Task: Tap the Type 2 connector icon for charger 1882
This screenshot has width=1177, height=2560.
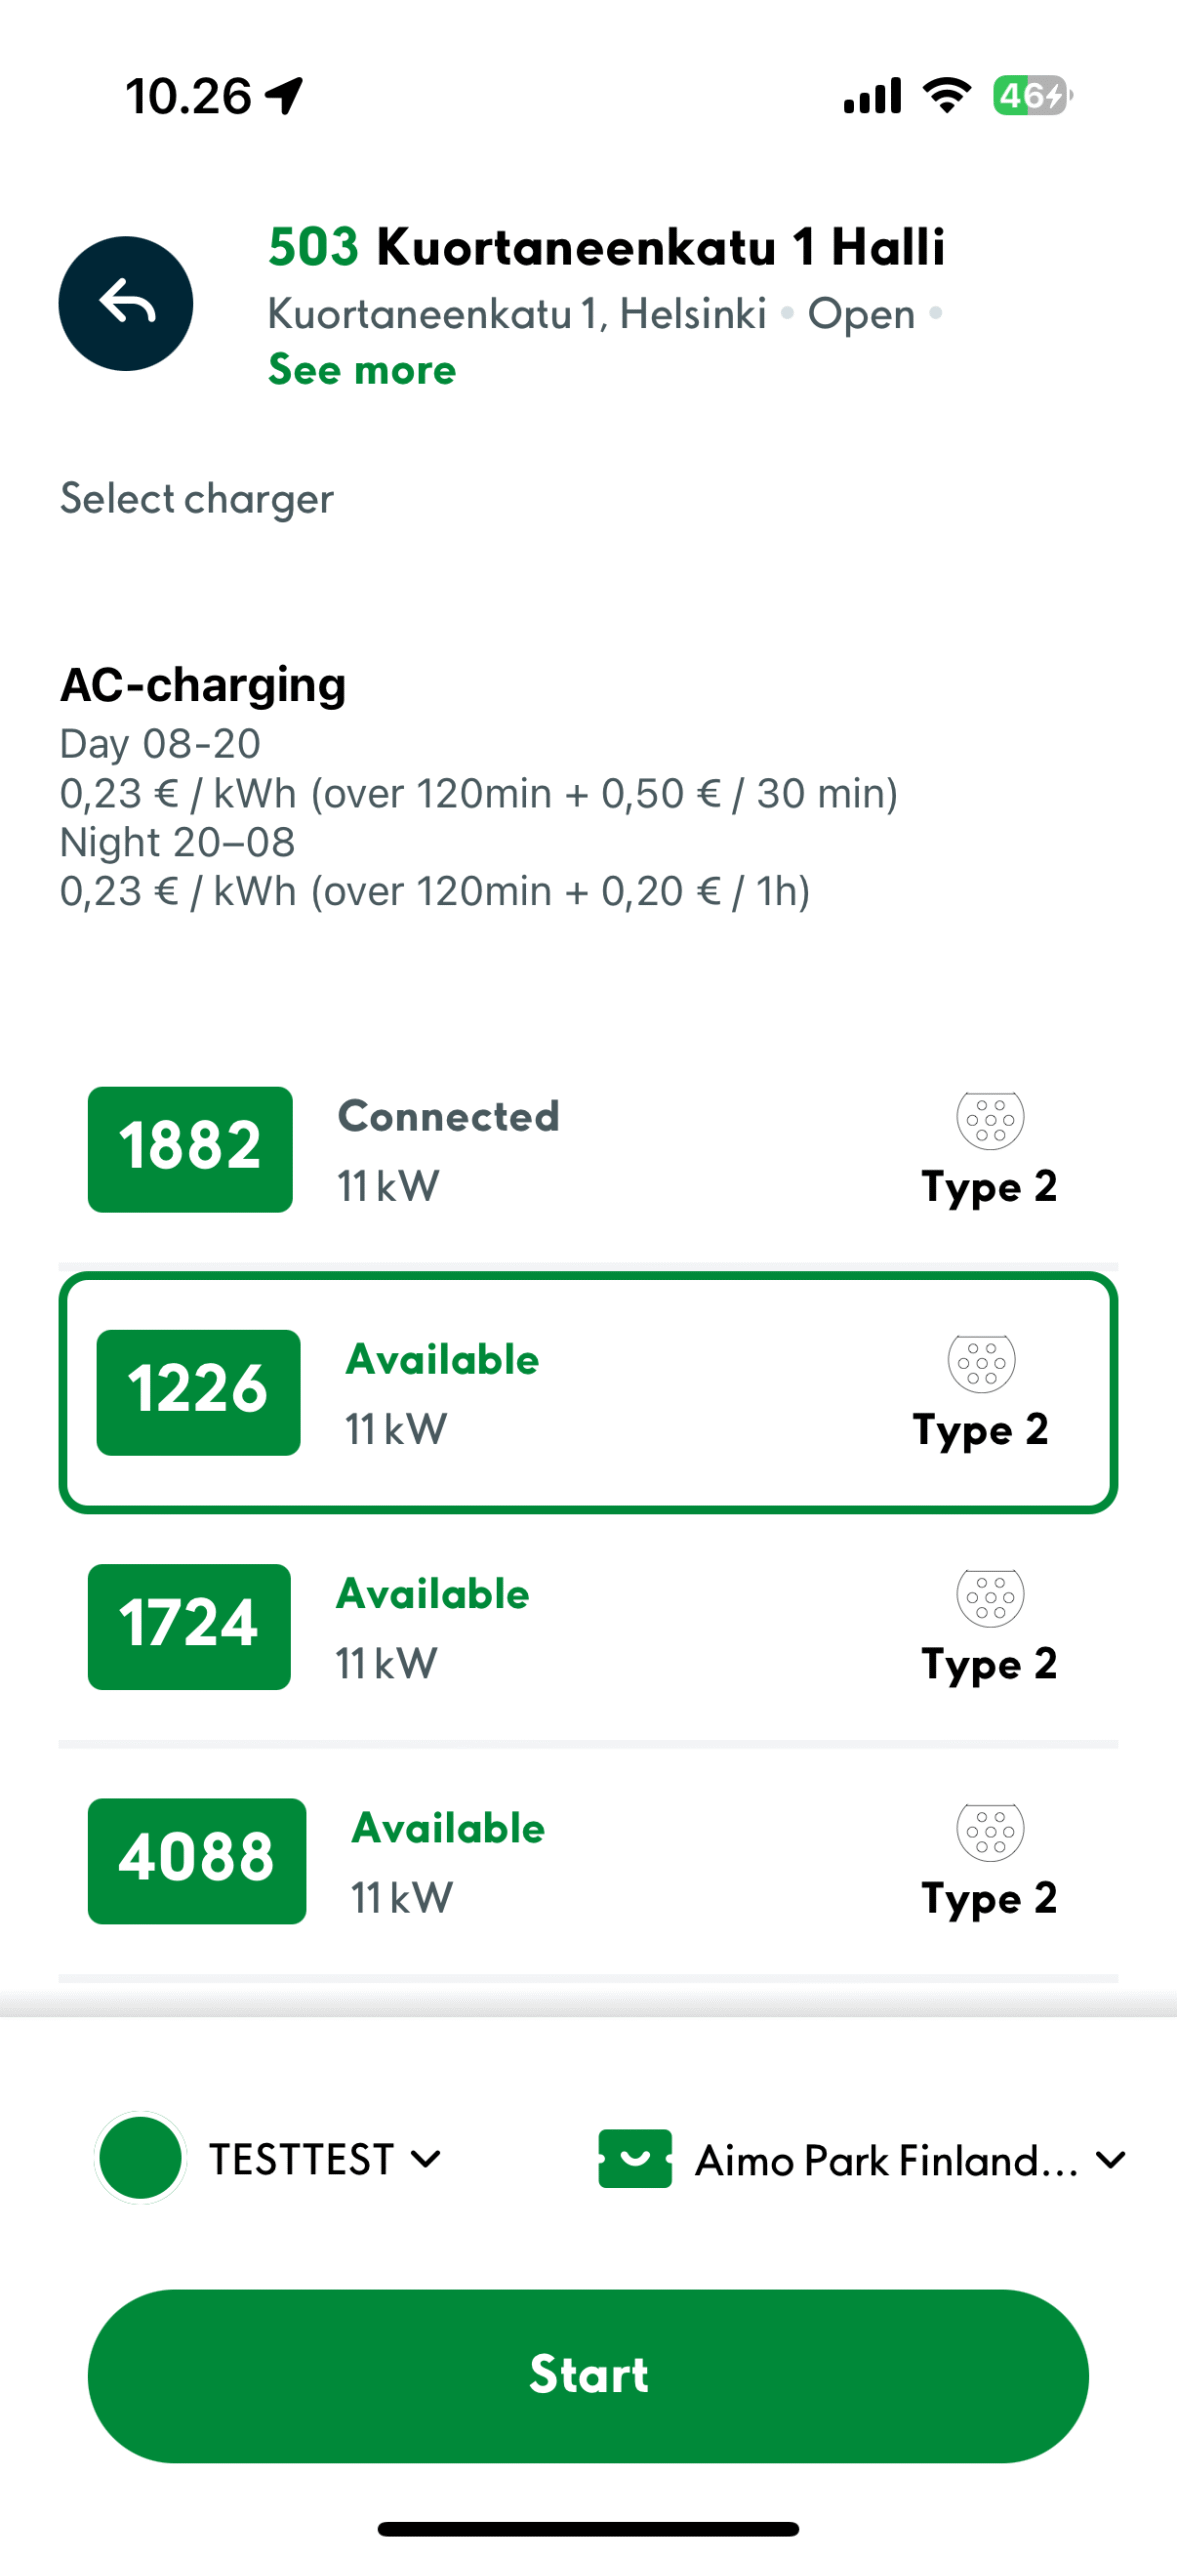Action: tap(989, 1119)
